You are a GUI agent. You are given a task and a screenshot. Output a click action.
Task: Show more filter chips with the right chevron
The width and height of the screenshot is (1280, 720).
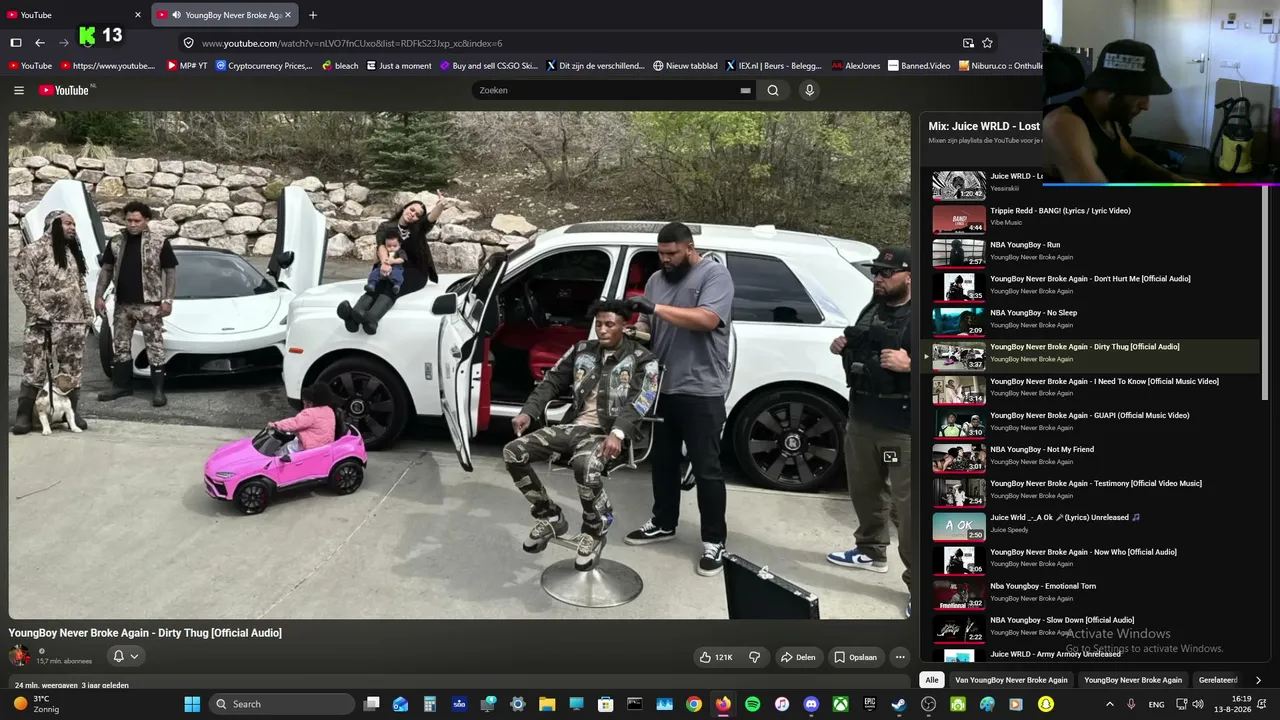pos(1258,680)
